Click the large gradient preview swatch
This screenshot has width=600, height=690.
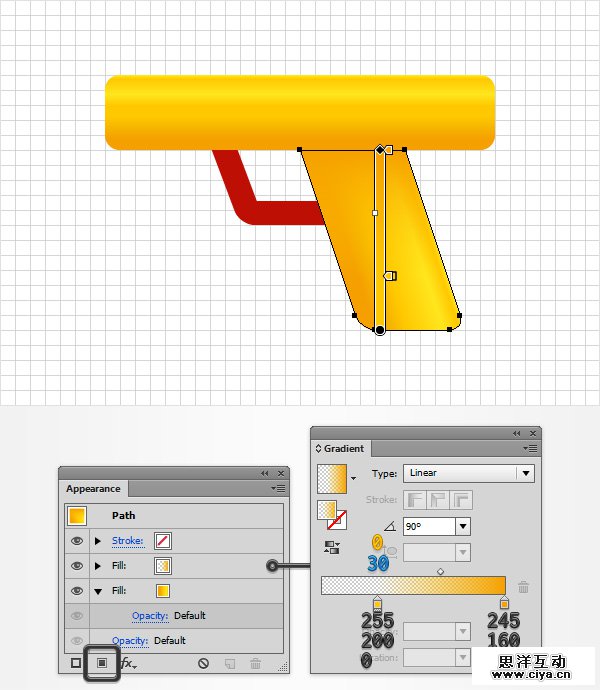pos(332,479)
